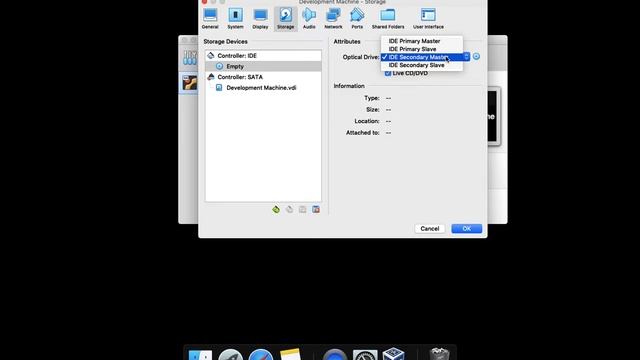The height and width of the screenshot is (360, 640).
Task: Click the optical disk chooser icon beside Optical Drive
Action: coord(476,57)
